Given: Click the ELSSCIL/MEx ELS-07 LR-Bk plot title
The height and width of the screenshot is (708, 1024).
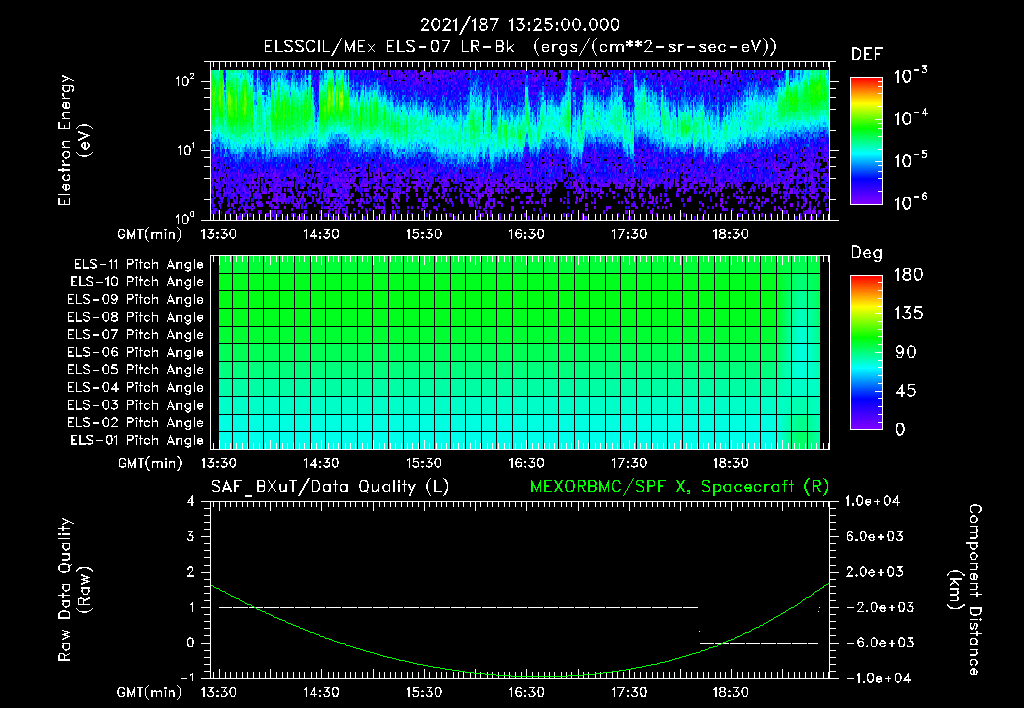Looking at the screenshot, I should pos(389,47).
